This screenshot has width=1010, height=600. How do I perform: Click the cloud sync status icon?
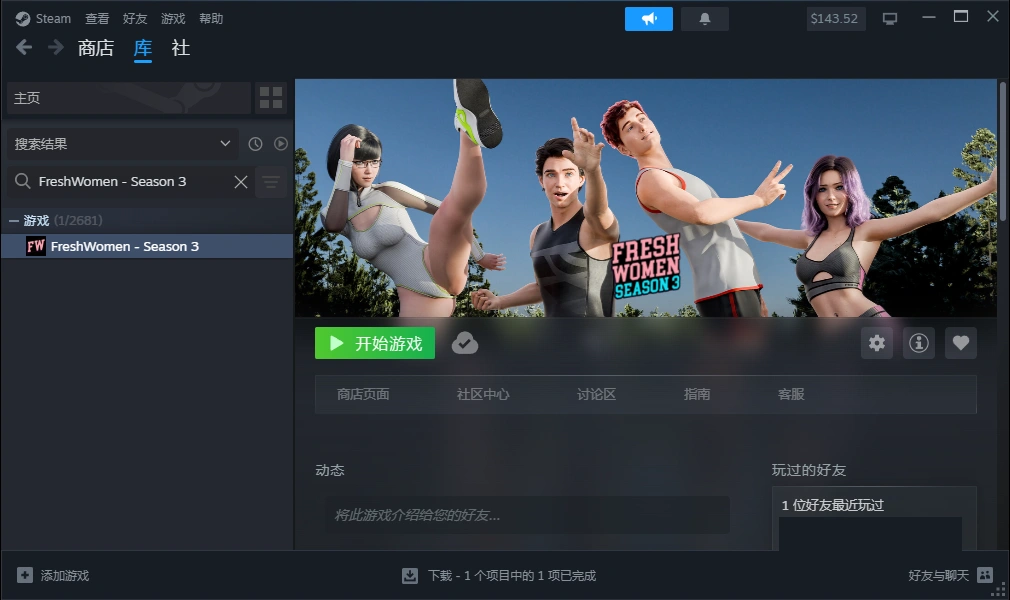point(464,344)
